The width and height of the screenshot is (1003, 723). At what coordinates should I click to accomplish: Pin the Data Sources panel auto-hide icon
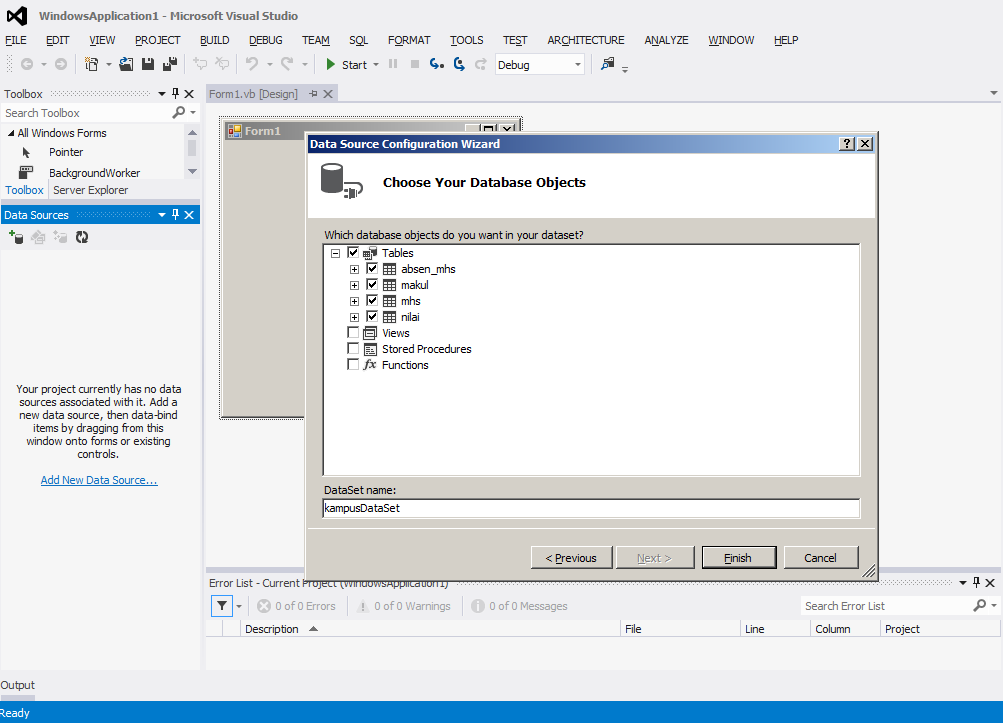(176, 215)
